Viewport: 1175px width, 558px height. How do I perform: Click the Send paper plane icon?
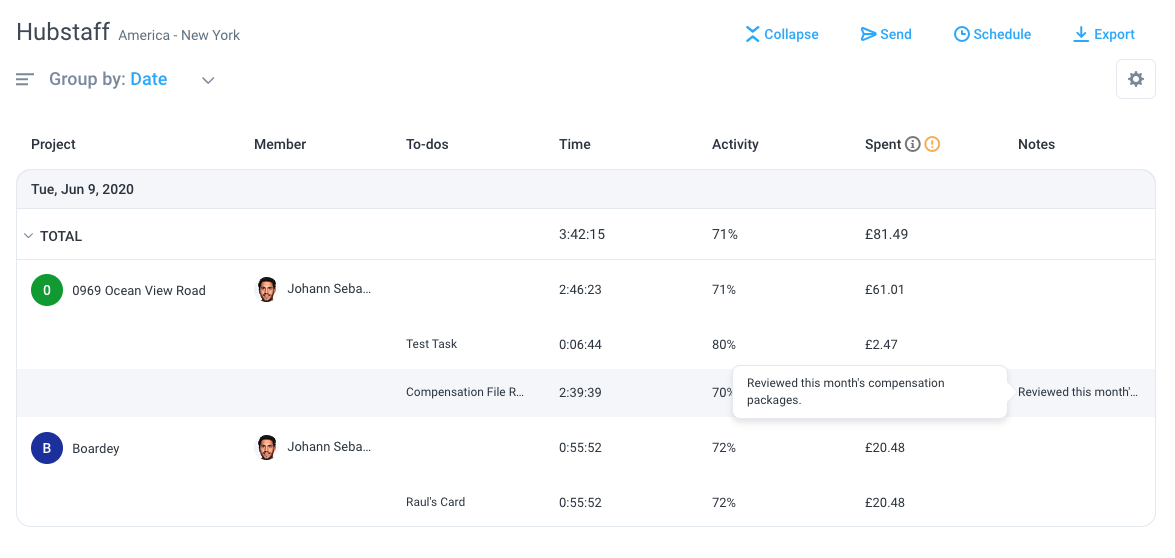[x=868, y=34]
